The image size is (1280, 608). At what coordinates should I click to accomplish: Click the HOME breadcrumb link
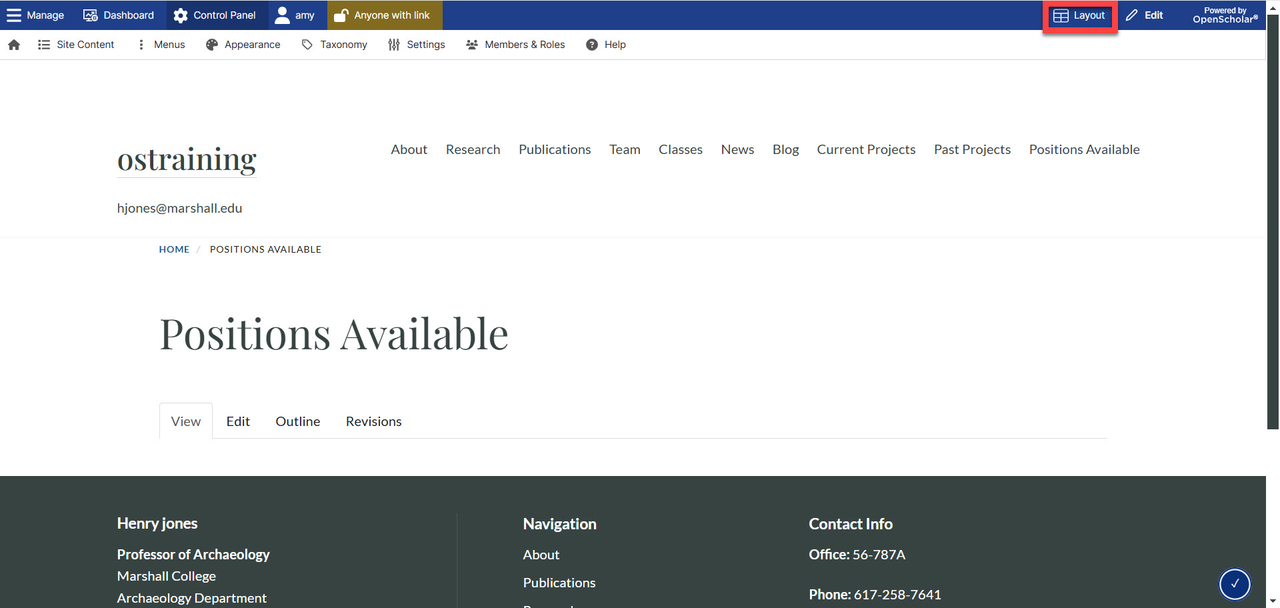tap(174, 249)
